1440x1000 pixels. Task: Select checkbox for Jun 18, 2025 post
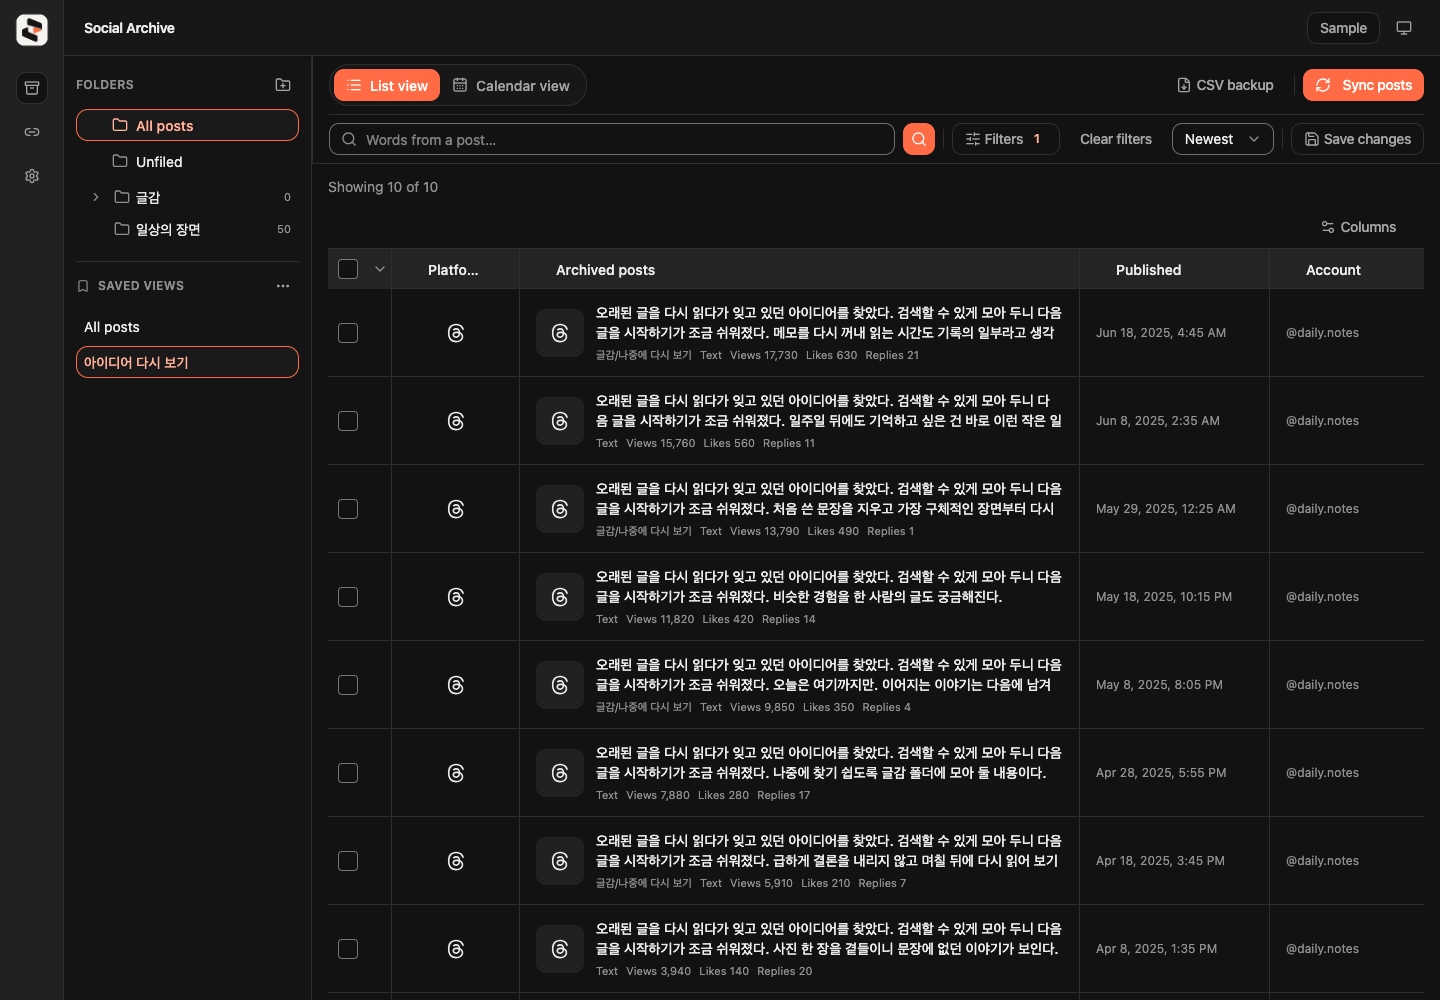(x=348, y=333)
